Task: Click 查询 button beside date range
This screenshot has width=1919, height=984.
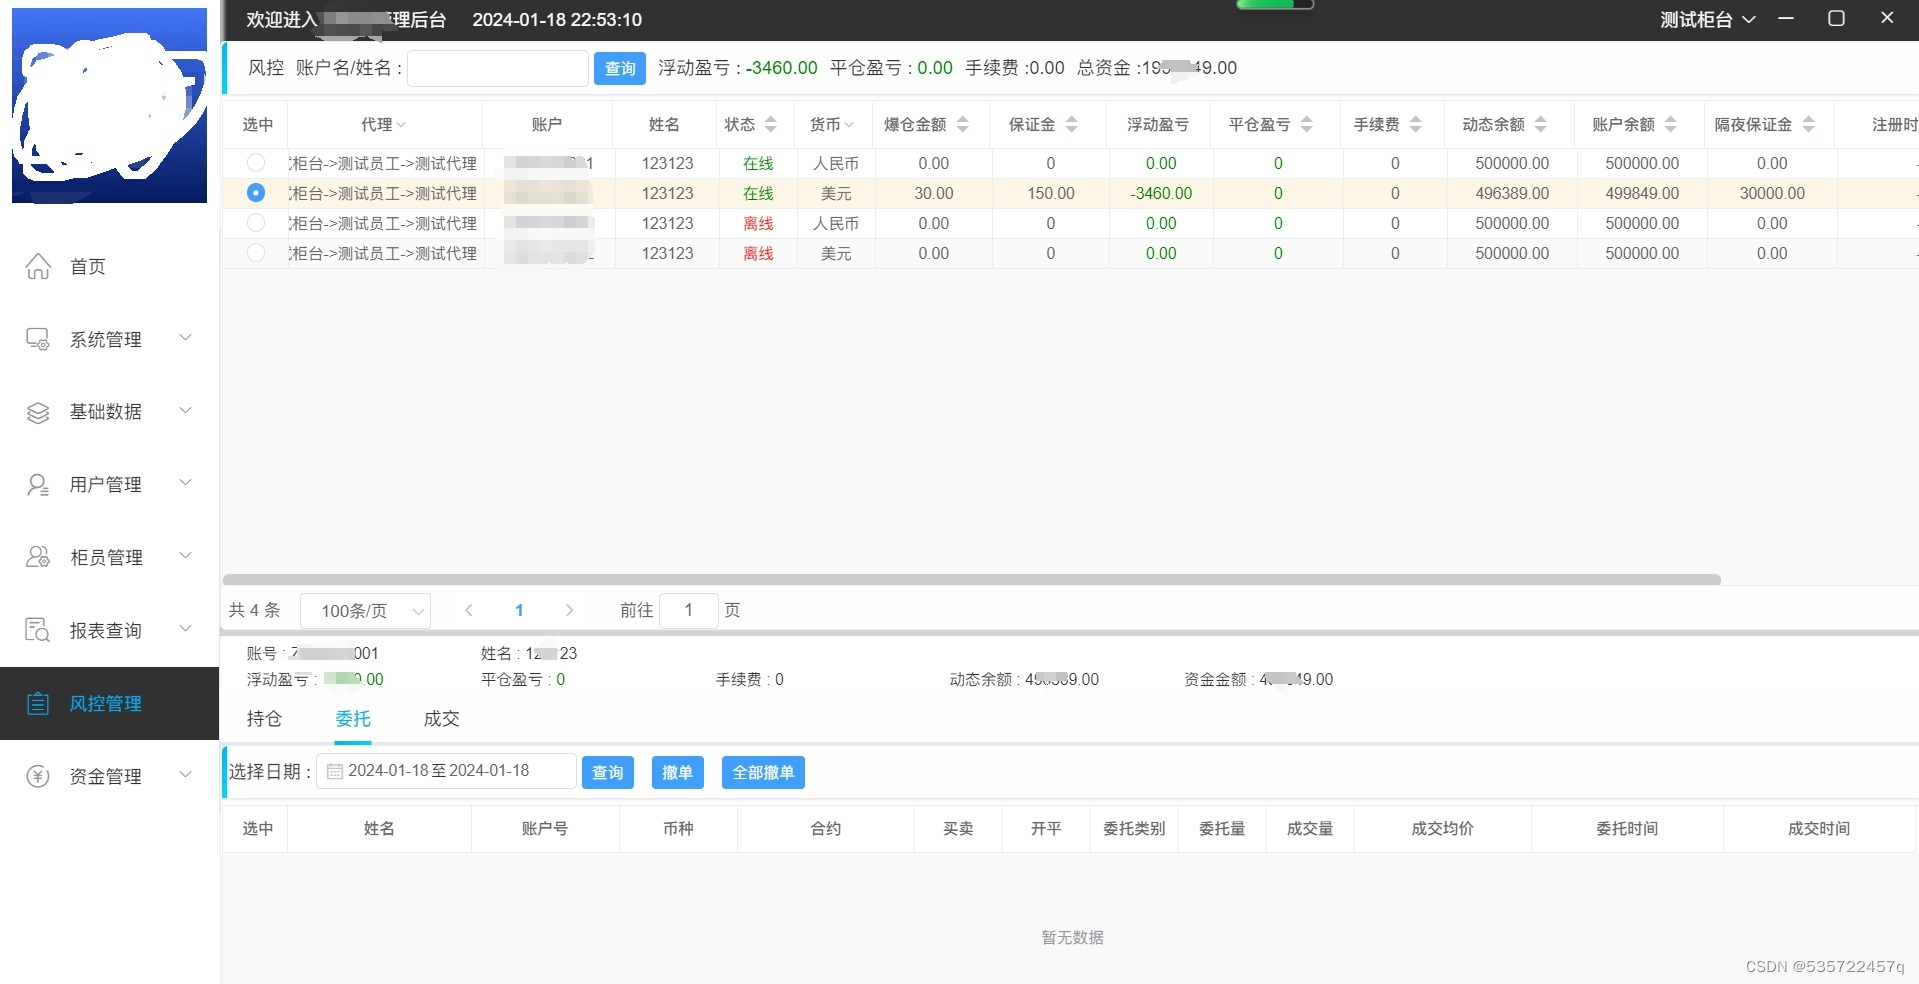Action: (x=608, y=772)
